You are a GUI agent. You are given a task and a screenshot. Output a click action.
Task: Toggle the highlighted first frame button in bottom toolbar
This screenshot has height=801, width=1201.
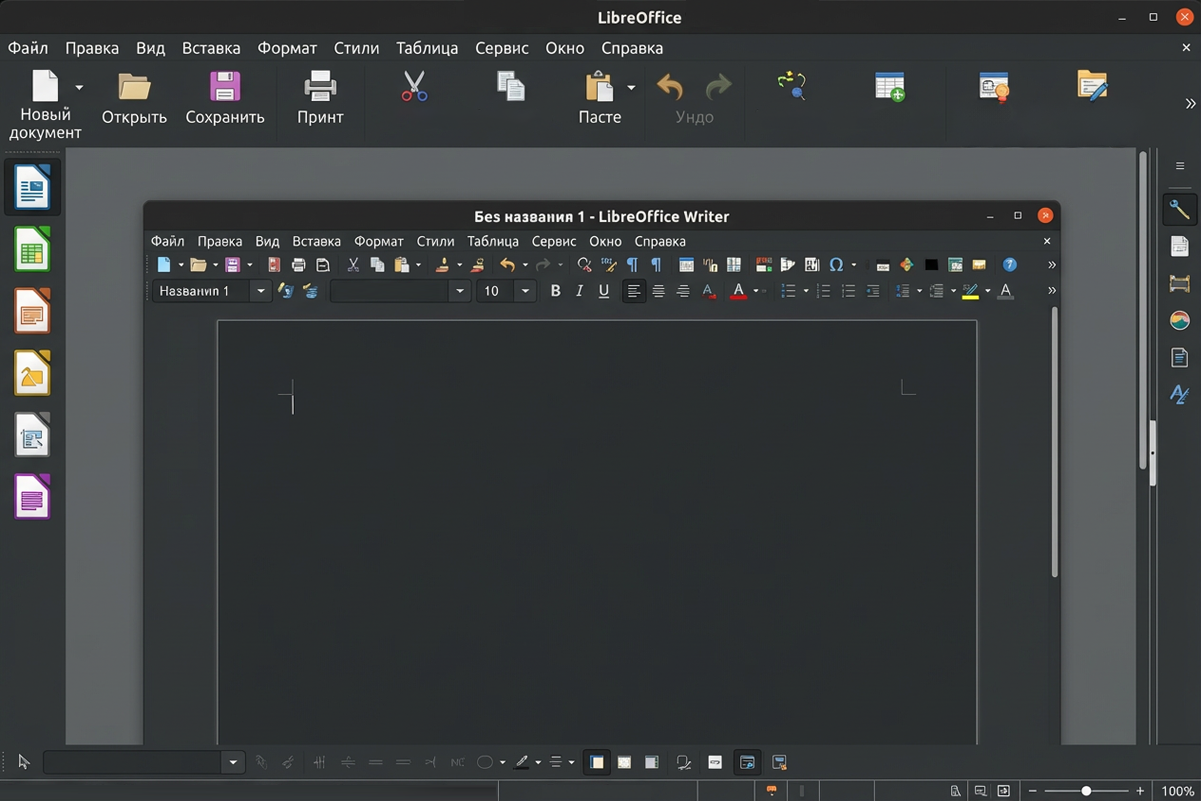(x=596, y=762)
